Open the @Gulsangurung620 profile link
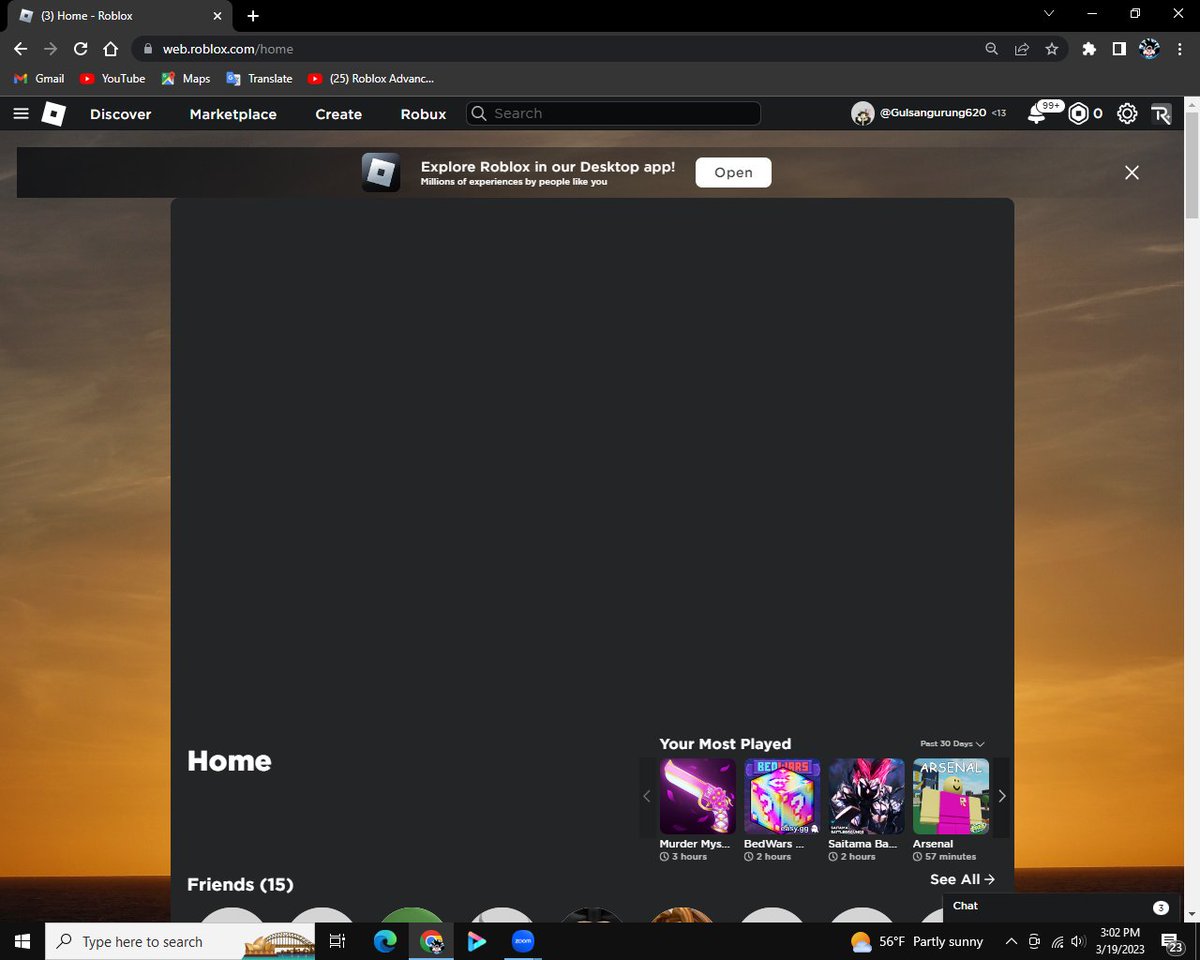 tap(934, 114)
